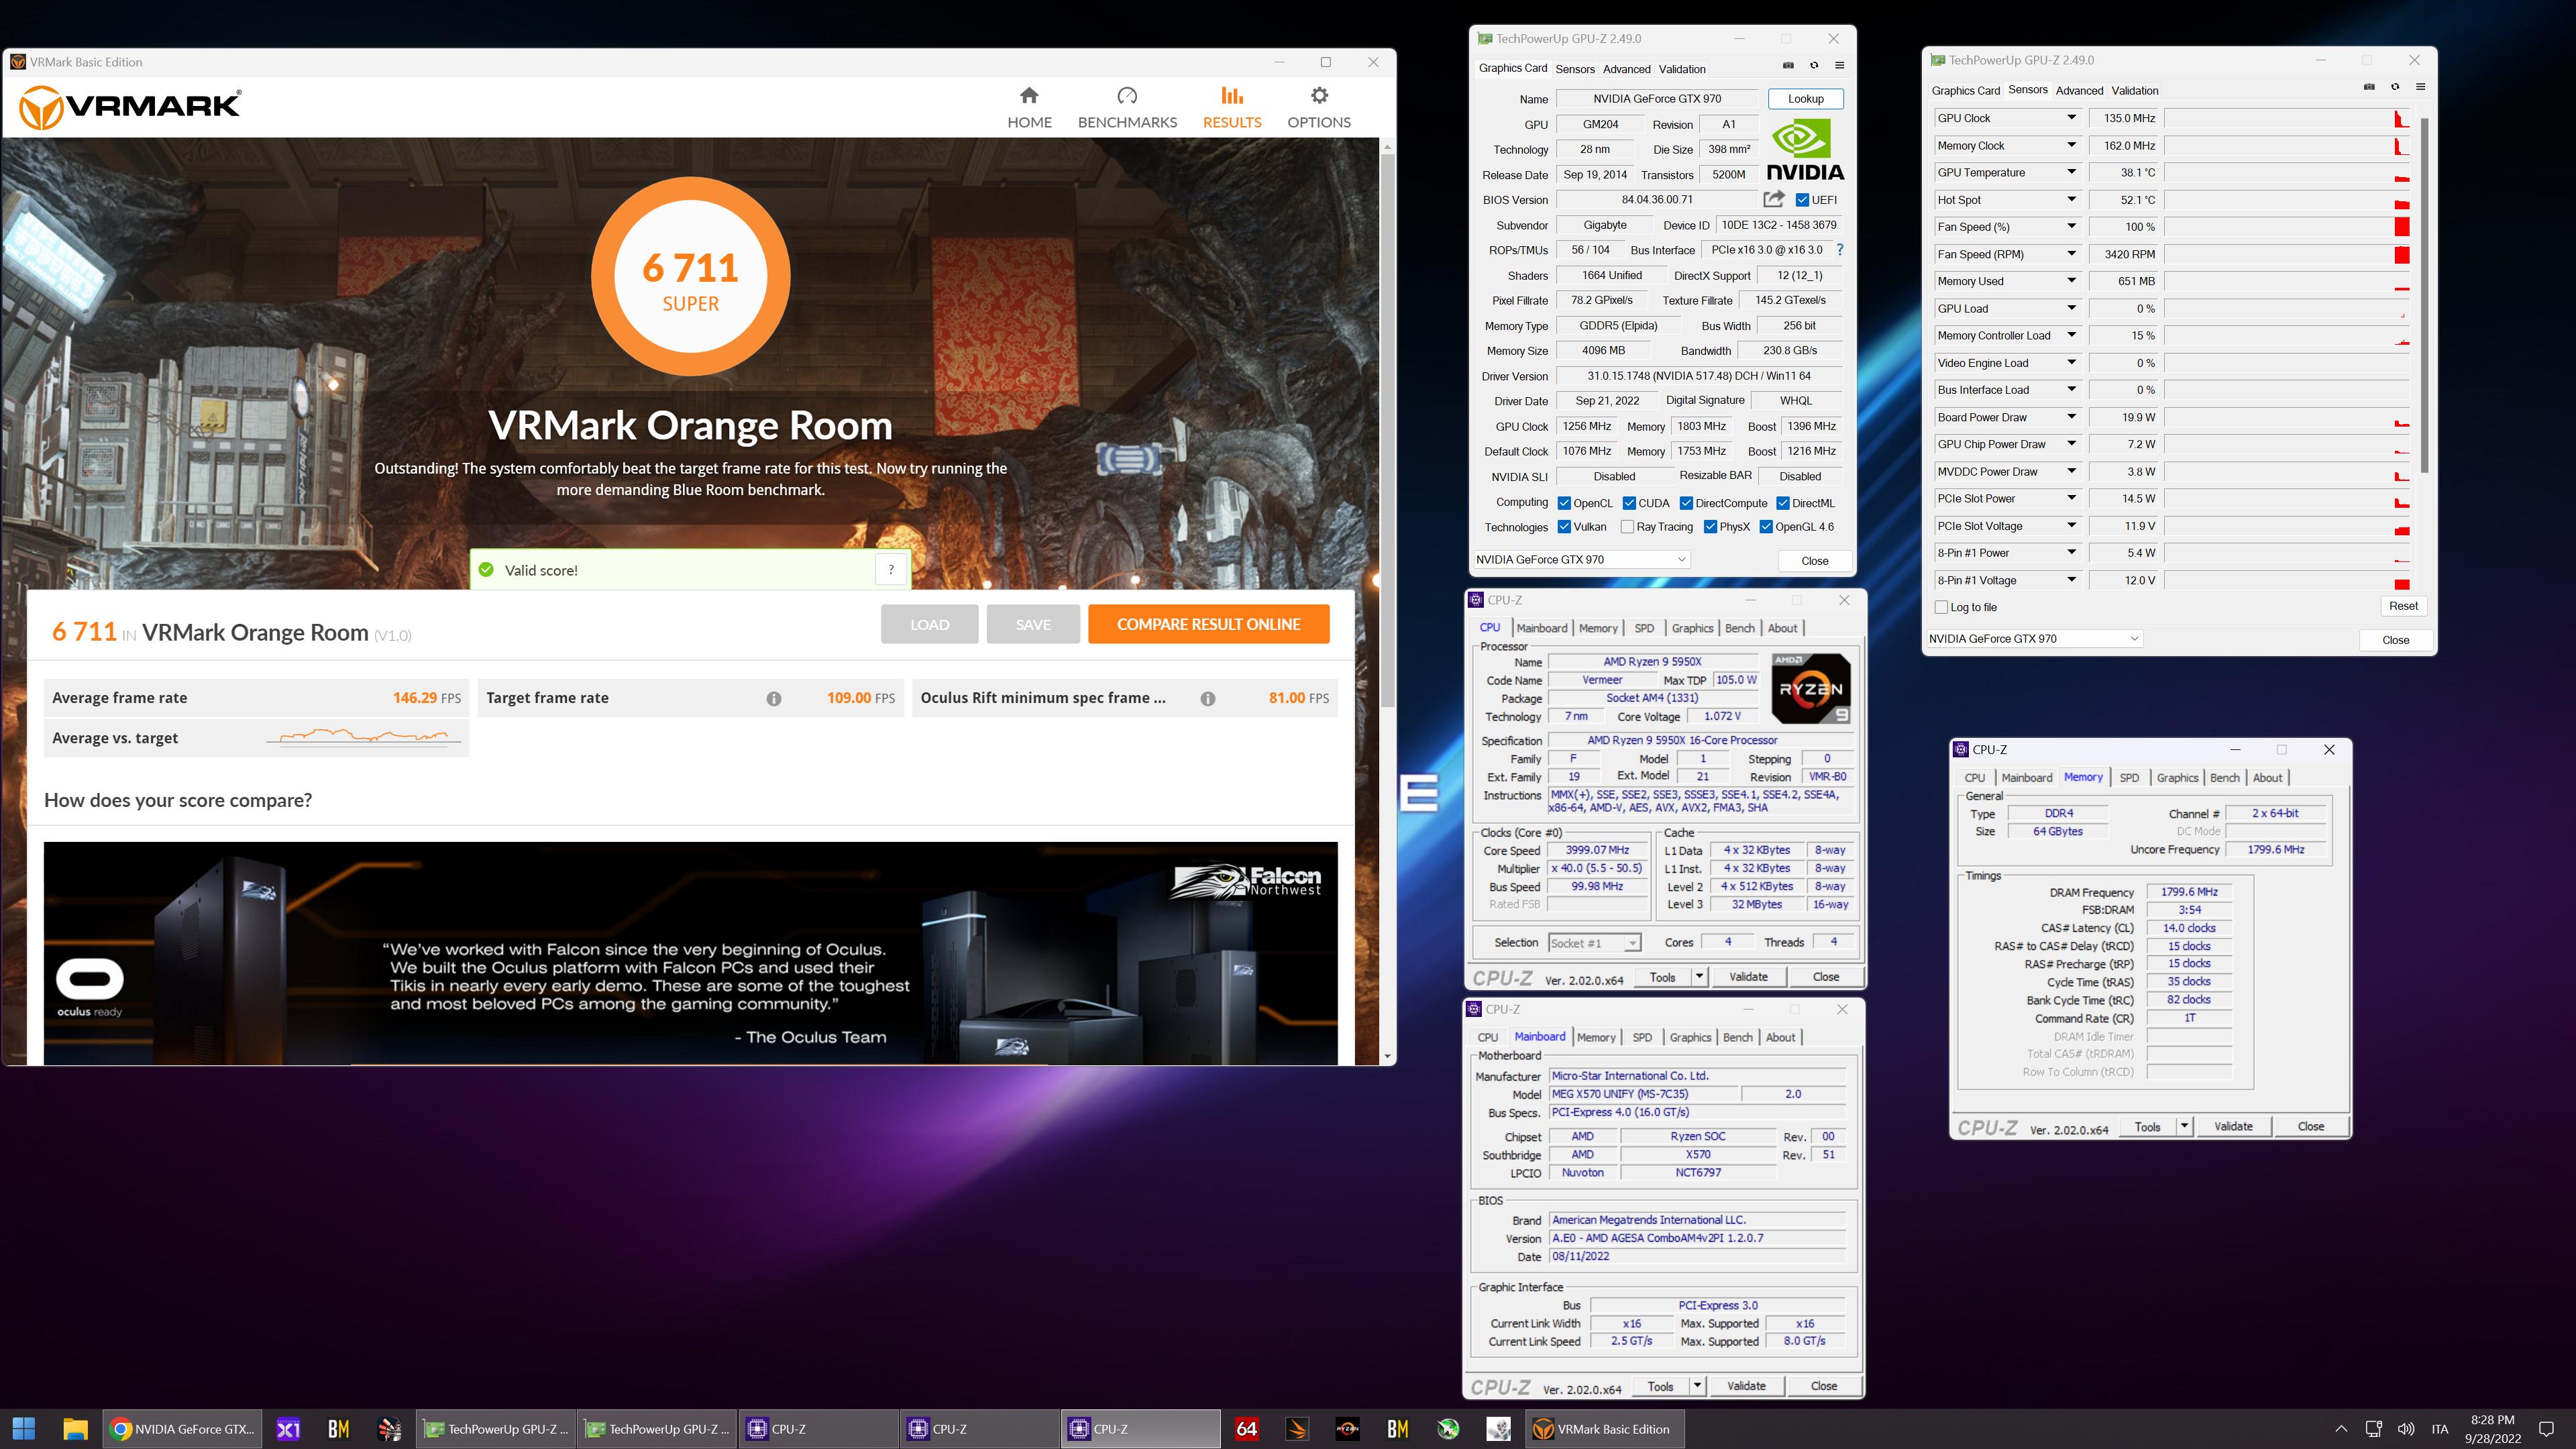Show hidden system tray icons

[2341, 1429]
